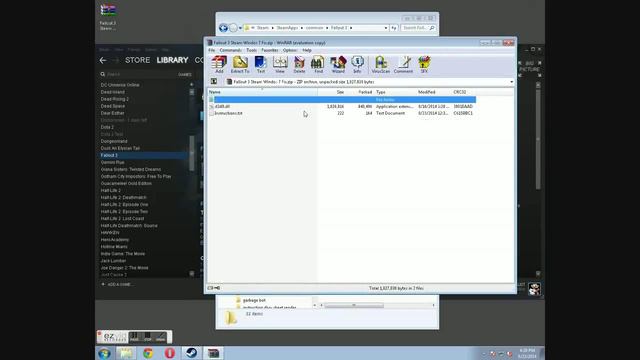This screenshot has width=640, height=360.
Task: Select Fallout 3 in Steam library
Action: tap(109, 156)
